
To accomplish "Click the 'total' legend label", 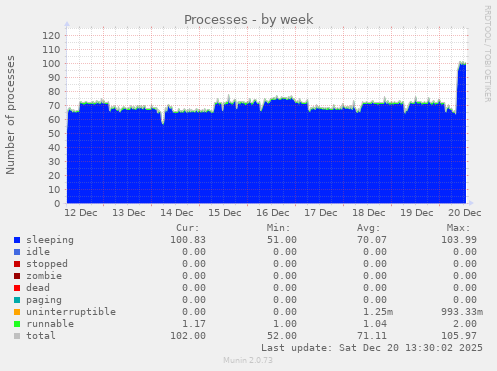I will (x=41, y=336).
